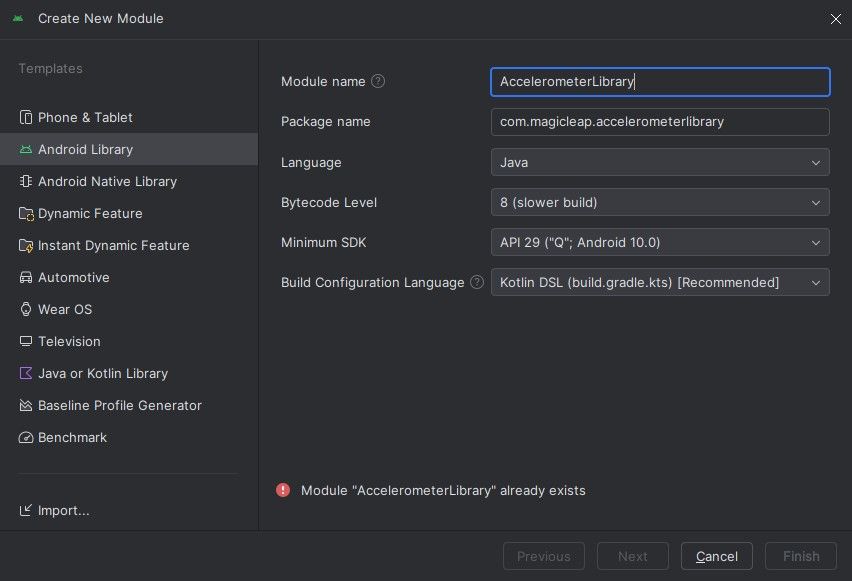Open the Language dropdown
Viewport: 852px width, 581px height.
click(660, 163)
